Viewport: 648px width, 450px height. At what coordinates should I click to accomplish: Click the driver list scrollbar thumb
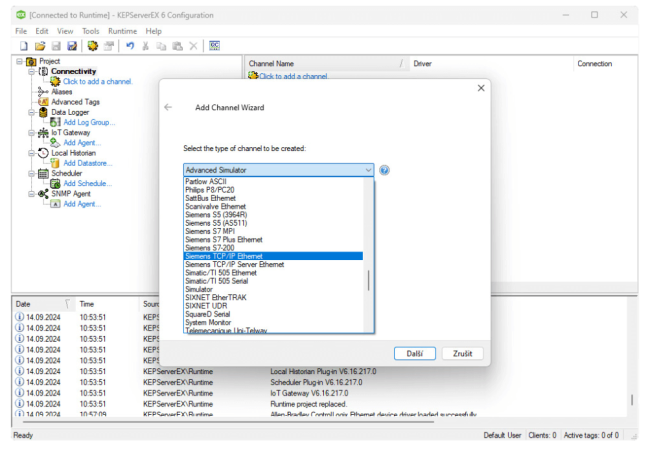click(x=368, y=281)
